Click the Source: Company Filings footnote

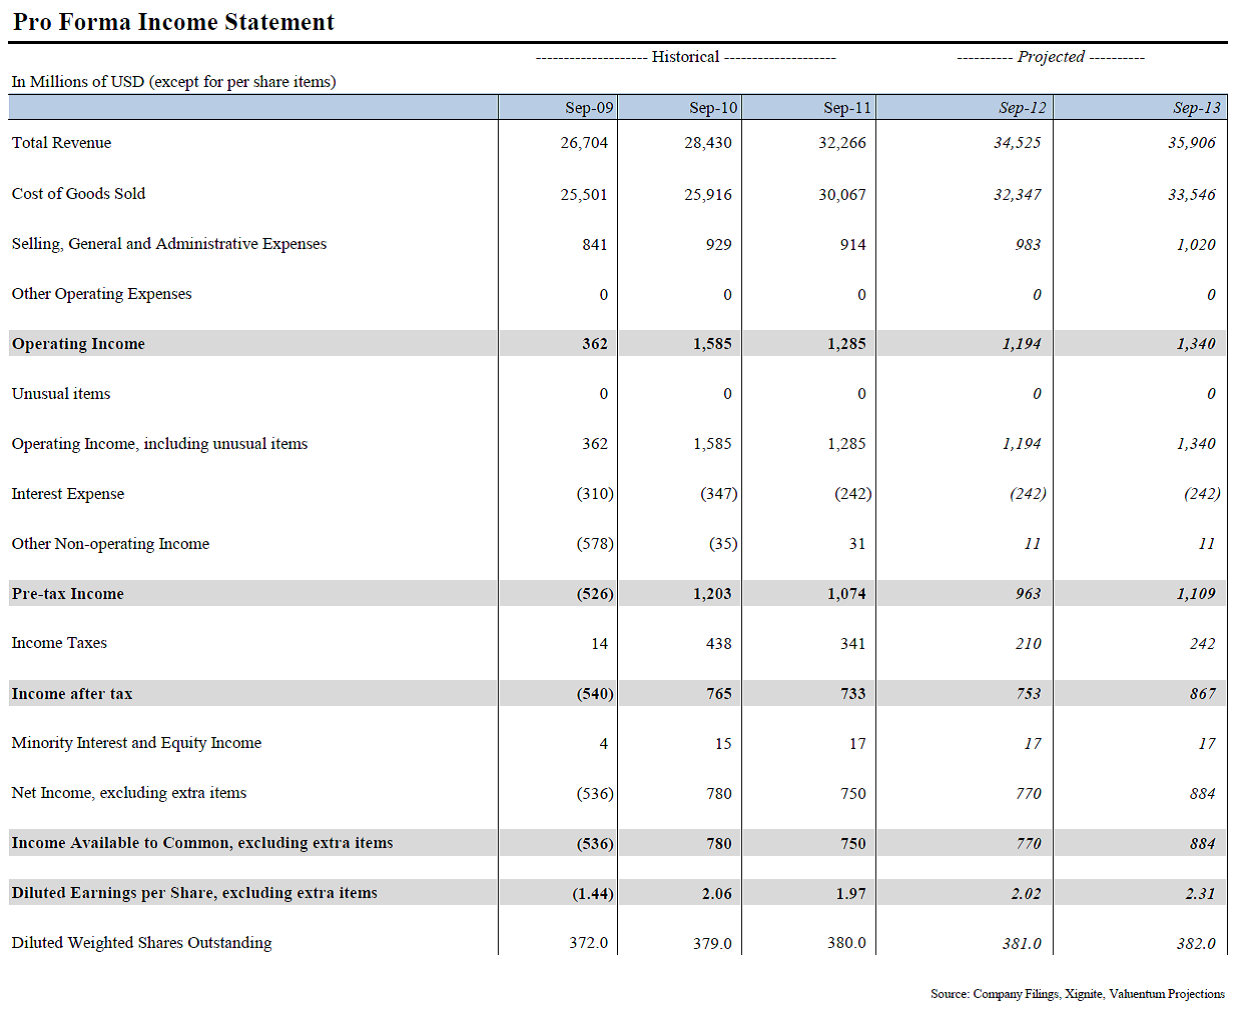pyautogui.click(x=1077, y=994)
